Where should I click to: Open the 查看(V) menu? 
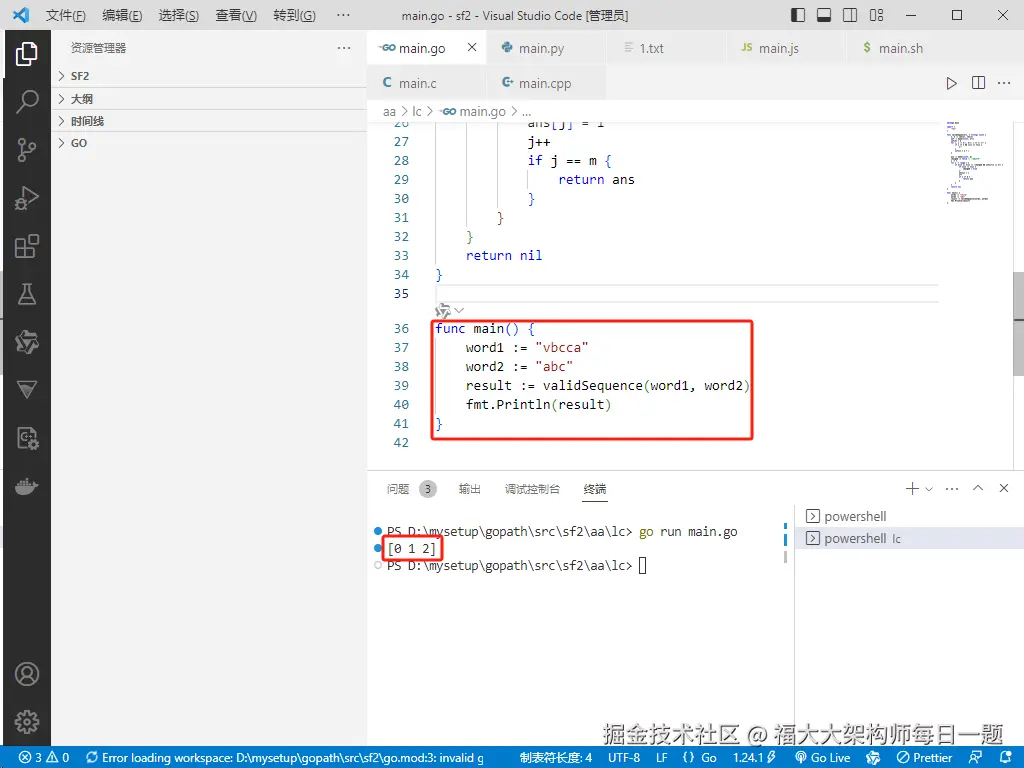(236, 15)
